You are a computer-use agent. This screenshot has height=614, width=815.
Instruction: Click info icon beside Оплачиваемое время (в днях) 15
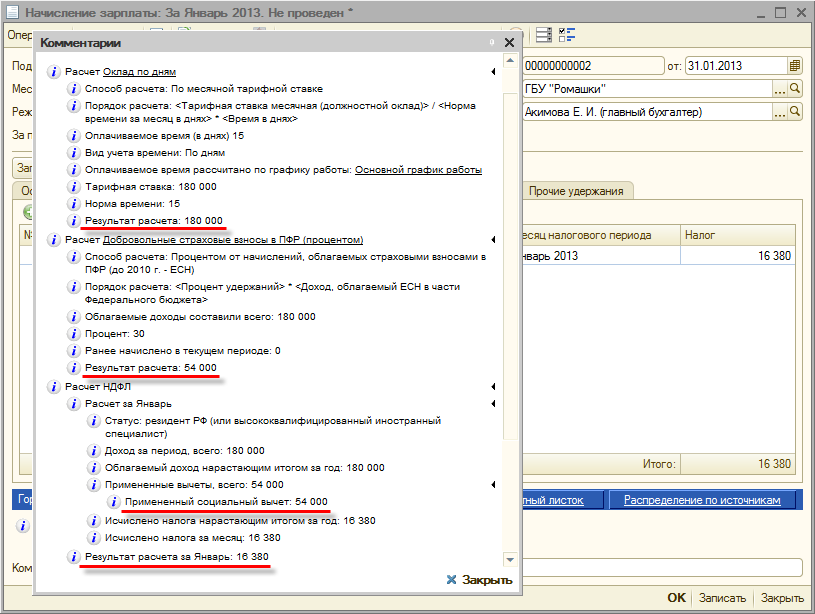[74, 136]
